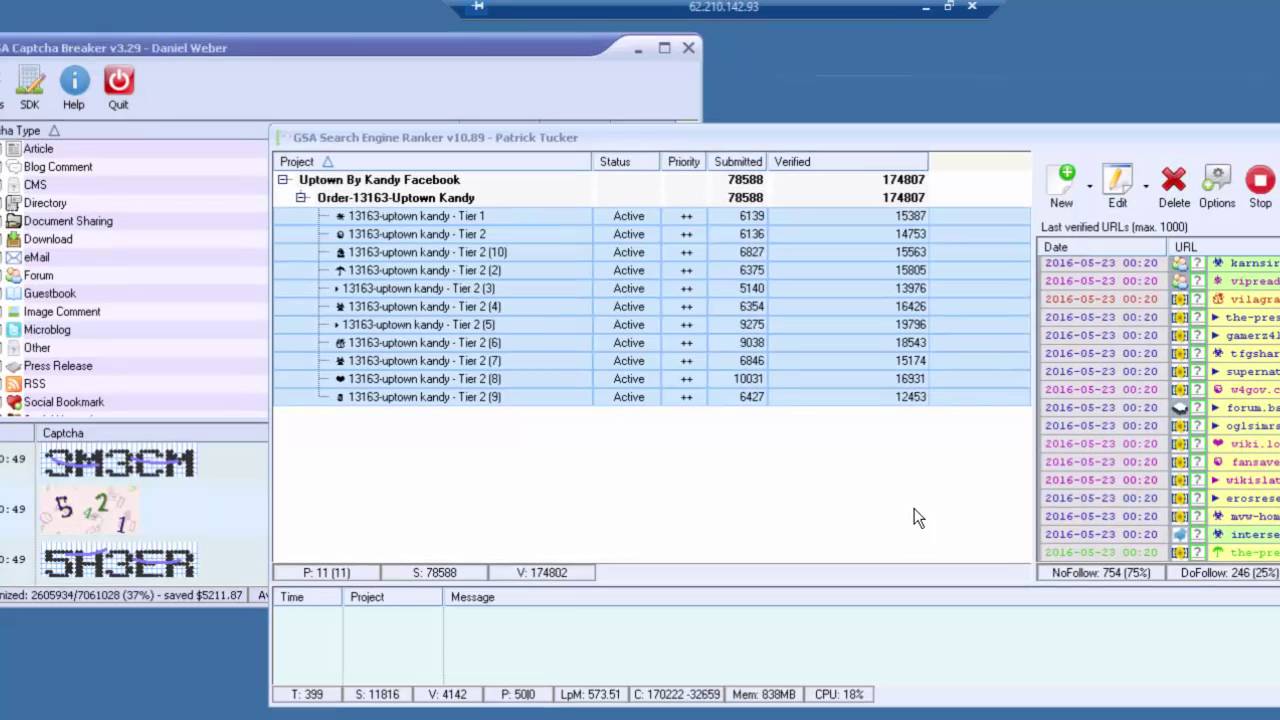Click status bar entry Mem: 838MB
This screenshot has height=720, width=1280.
[x=765, y=694]
